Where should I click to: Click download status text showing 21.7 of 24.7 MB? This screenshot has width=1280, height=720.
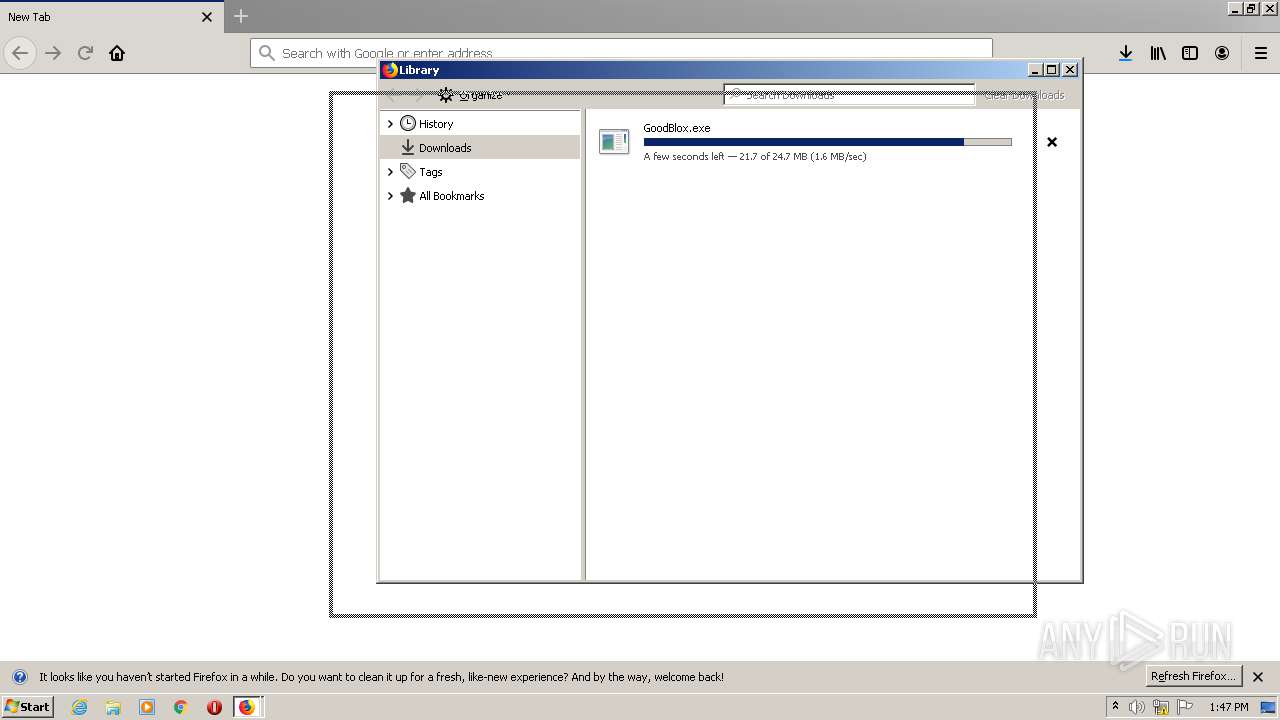click(755, 157)
